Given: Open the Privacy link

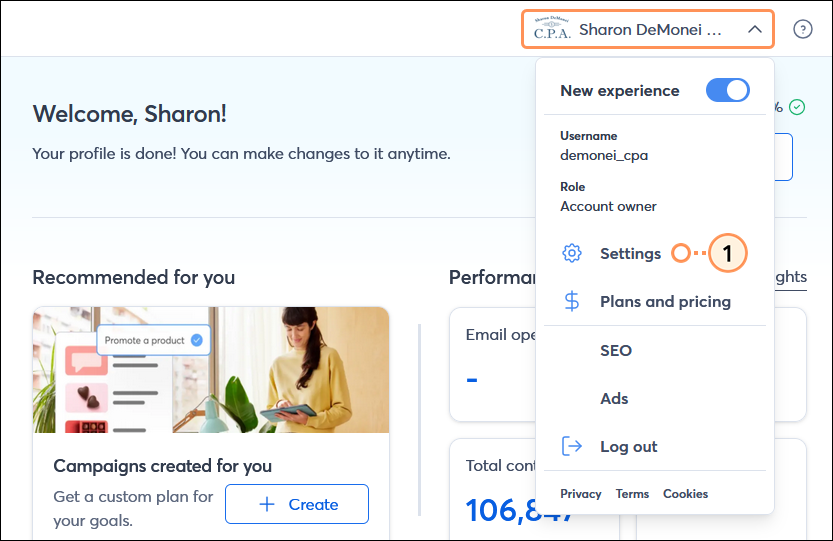Looking at the screenshot, I should coord(581,494).
